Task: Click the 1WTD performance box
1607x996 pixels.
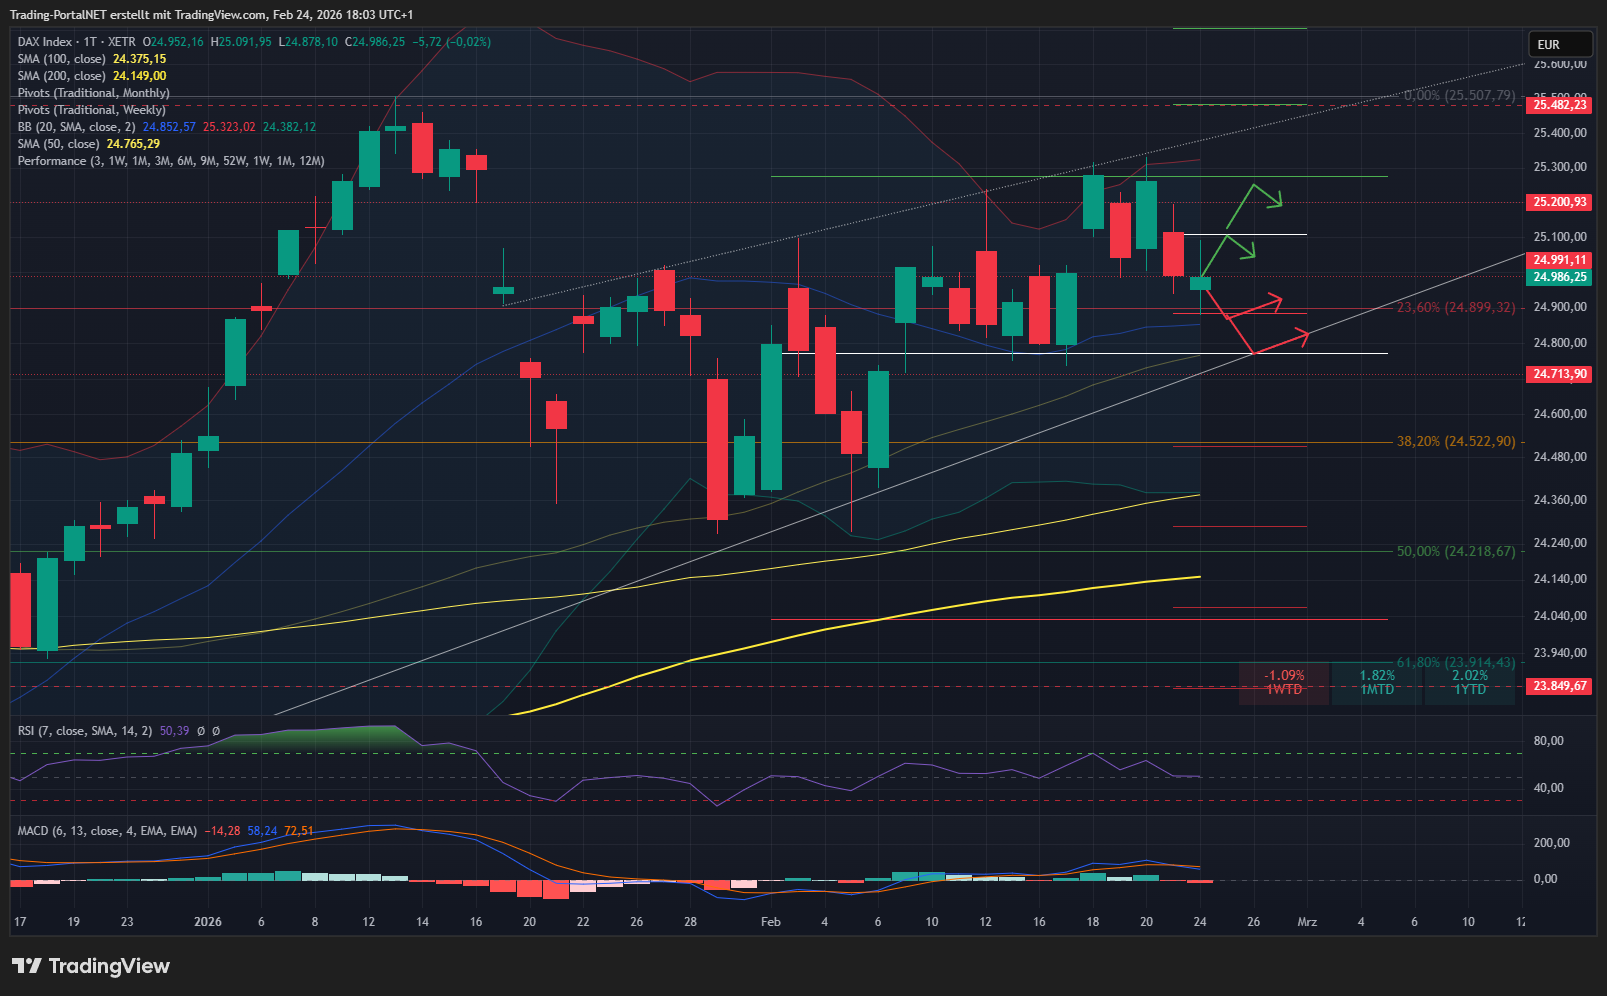Action: click(x=1284, y=683)
